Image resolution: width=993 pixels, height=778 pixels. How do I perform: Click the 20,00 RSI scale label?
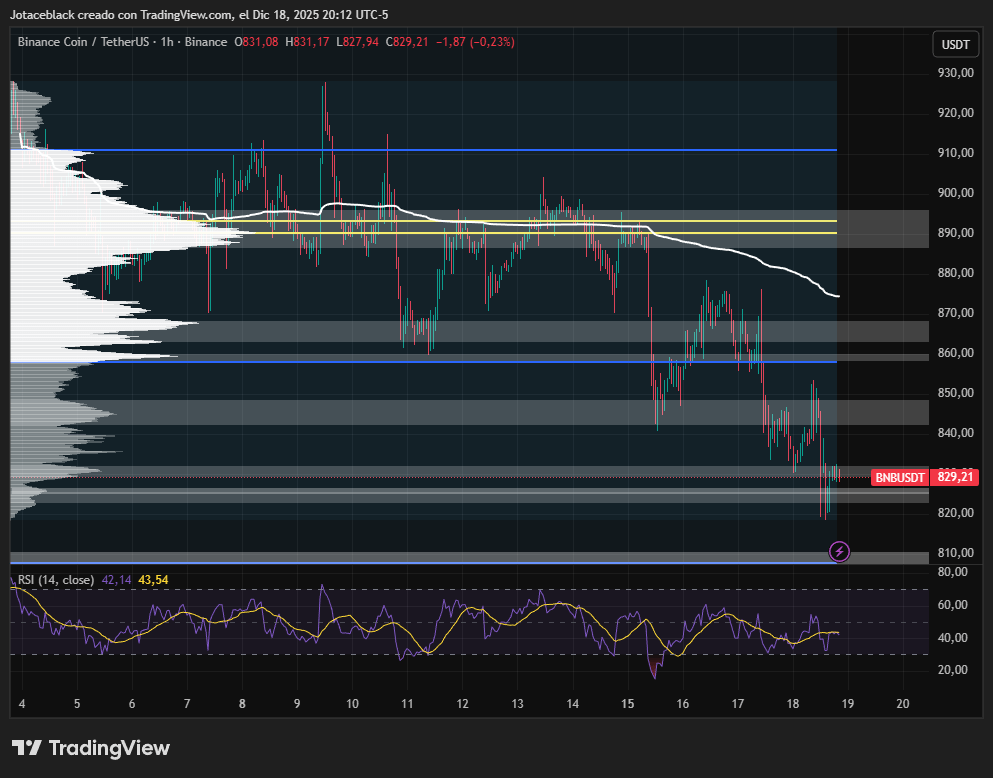(x=955, y=669)
